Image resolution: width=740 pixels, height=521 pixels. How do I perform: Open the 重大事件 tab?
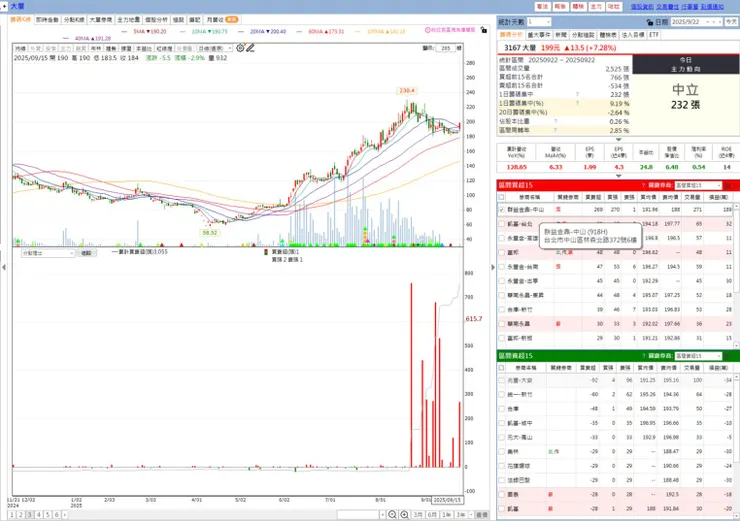click(538, 35)
